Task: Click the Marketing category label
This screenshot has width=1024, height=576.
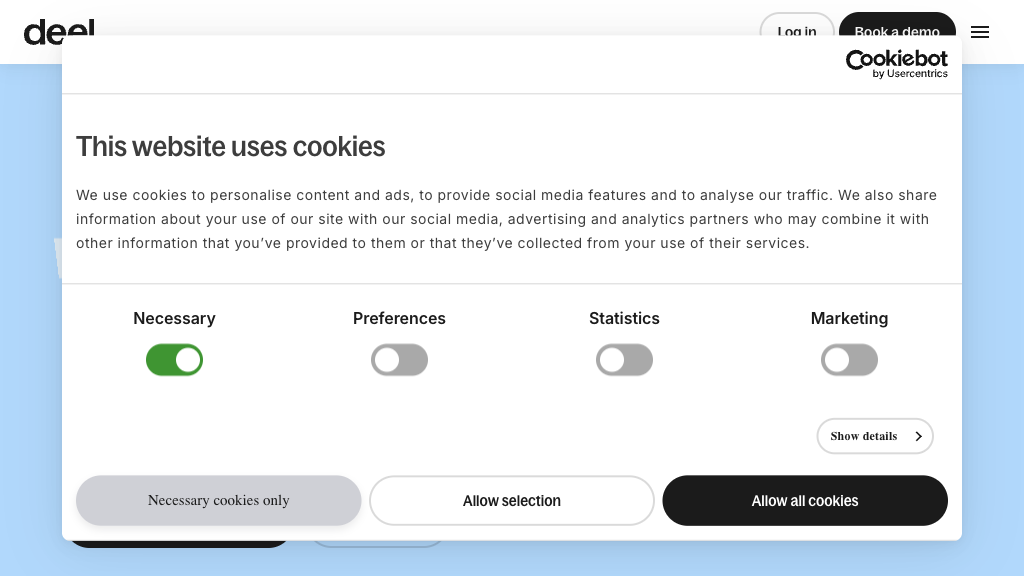Action: (x=849, y=318)
